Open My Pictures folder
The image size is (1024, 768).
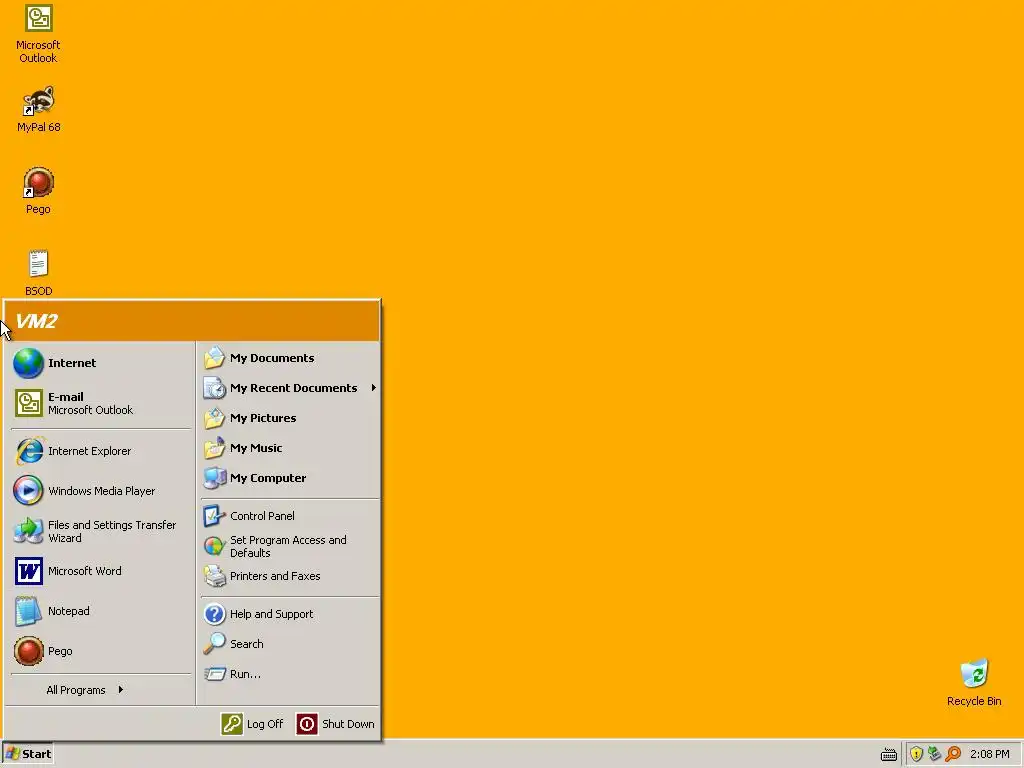click(289, 418)
